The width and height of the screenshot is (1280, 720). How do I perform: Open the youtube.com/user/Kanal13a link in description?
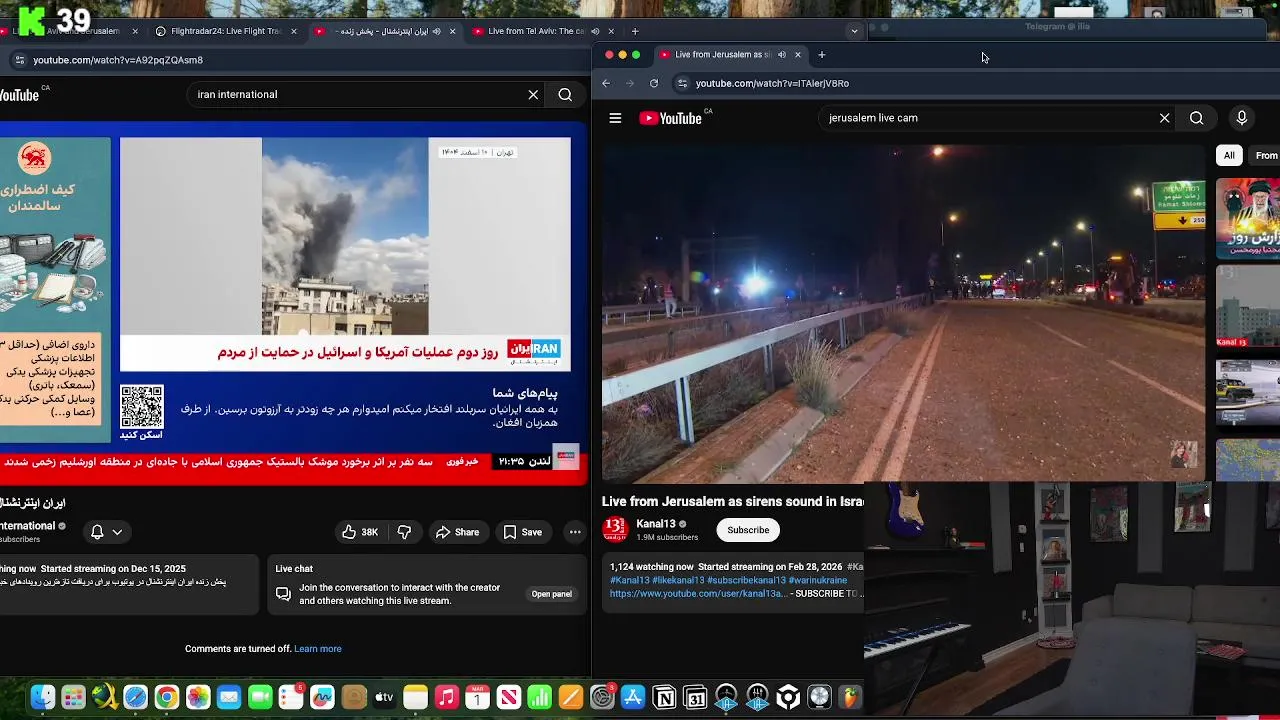pos(698,594)
